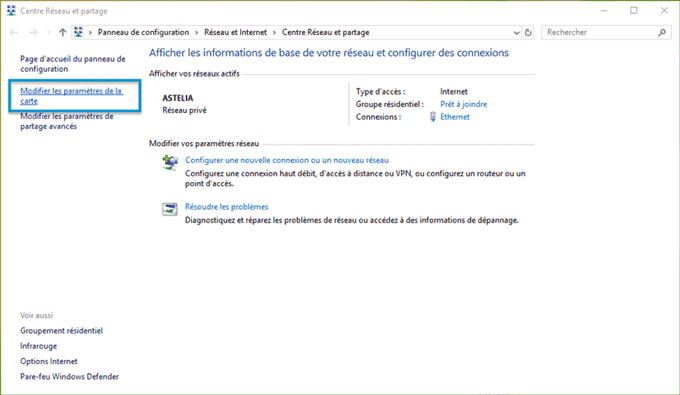
Task: Expand the chevron after Panneau de configuration
Action: [196, 33]
